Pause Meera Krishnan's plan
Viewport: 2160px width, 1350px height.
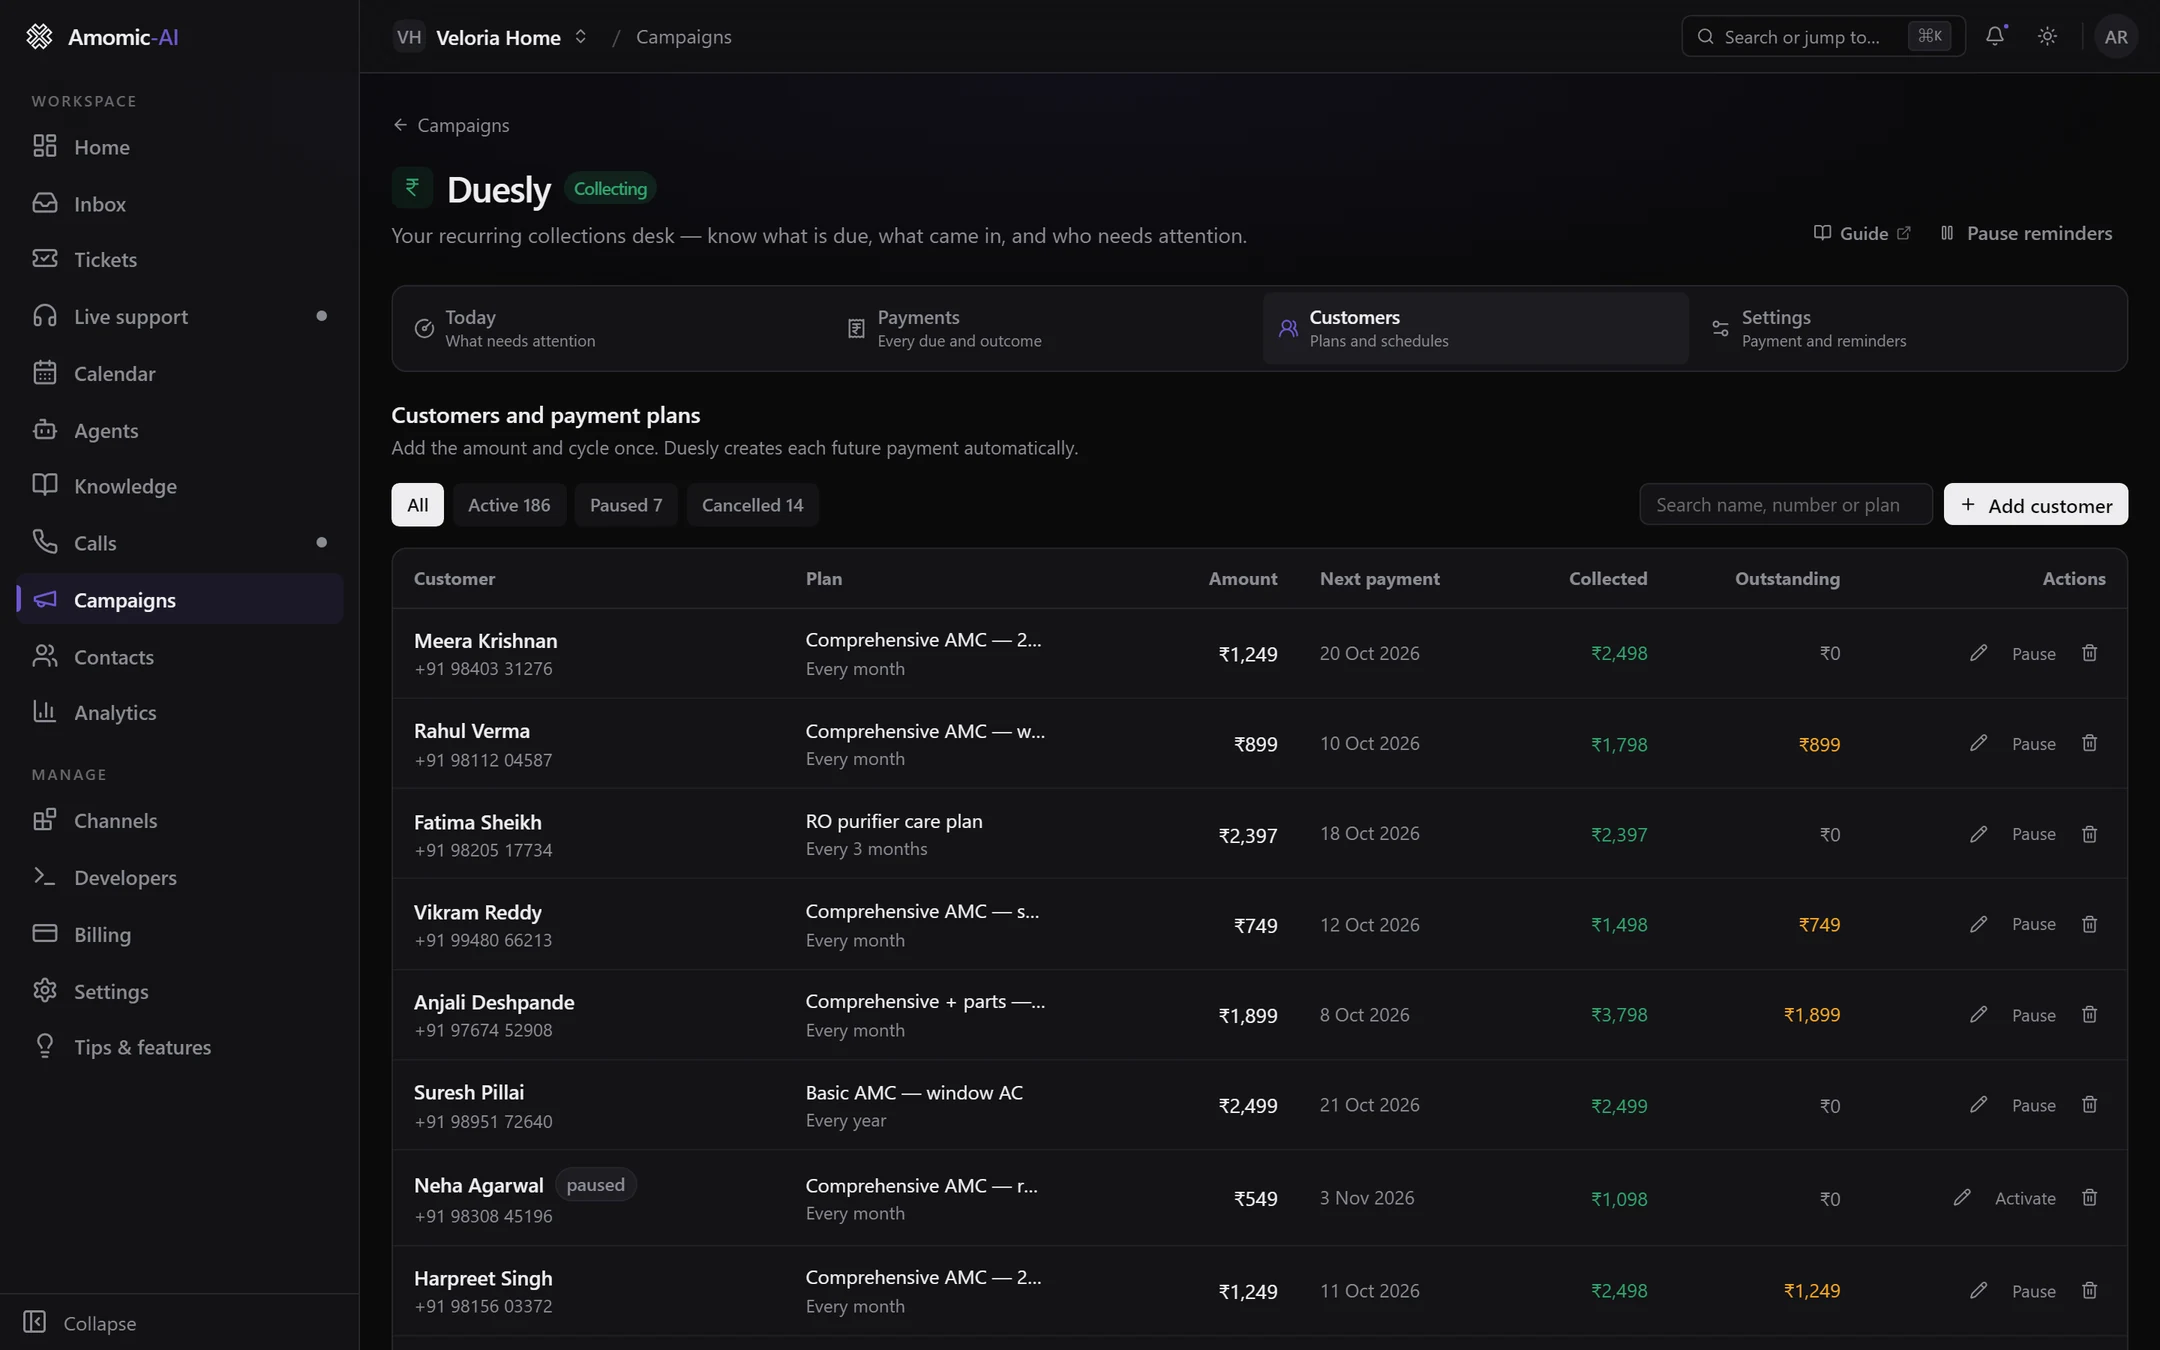click(2033, 654)
